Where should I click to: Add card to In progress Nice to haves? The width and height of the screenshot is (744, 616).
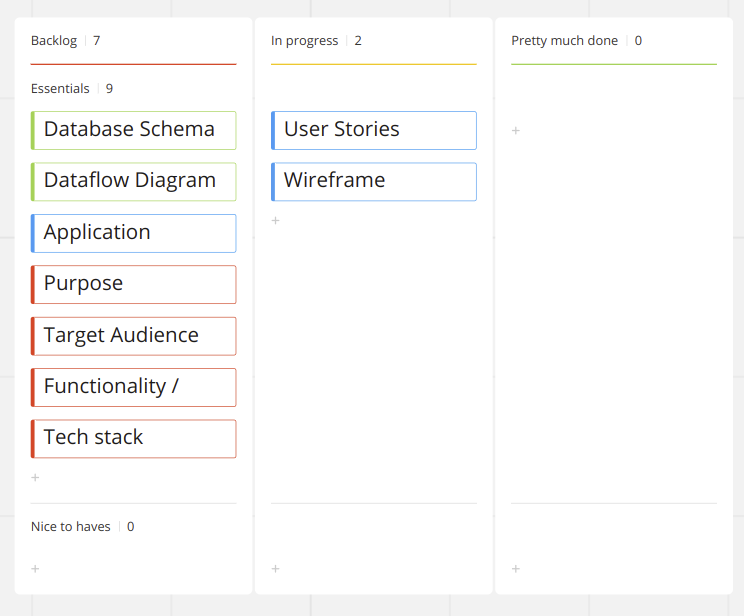pos(276,569)
